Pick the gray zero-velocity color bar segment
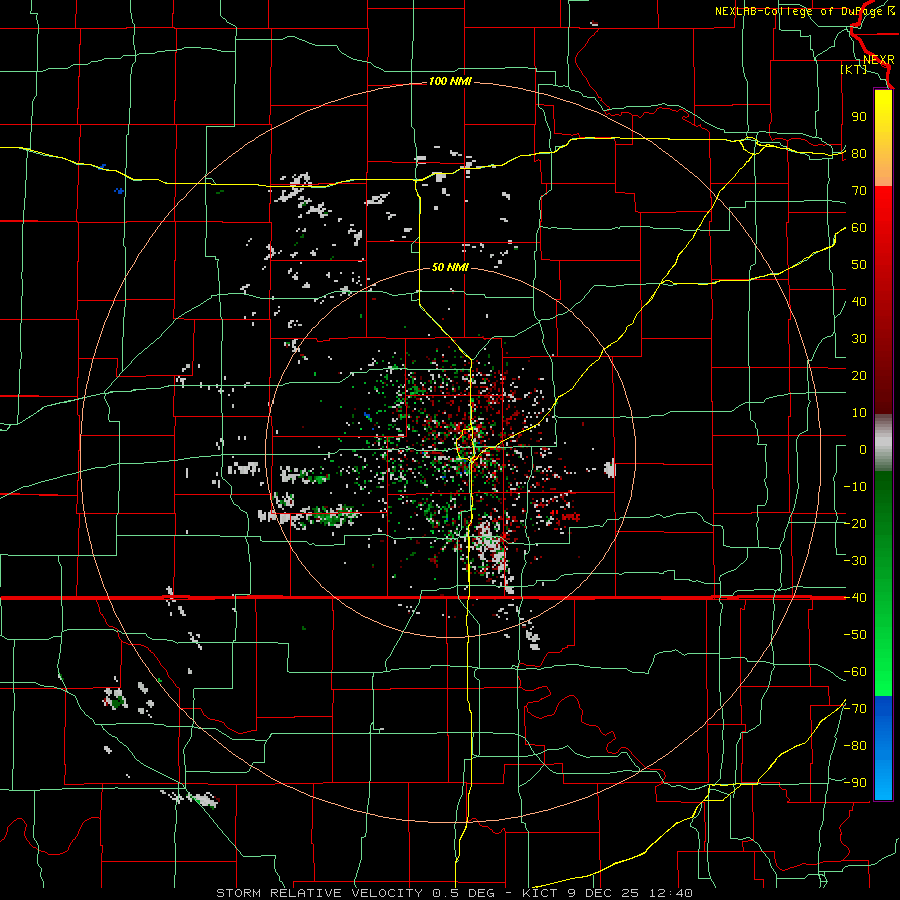 [883, 442]
